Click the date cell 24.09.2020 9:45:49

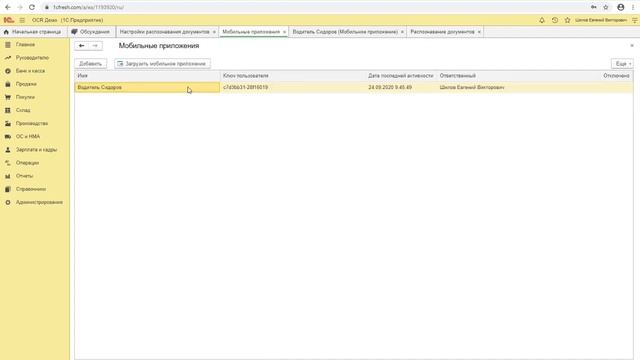click(401, 87)
